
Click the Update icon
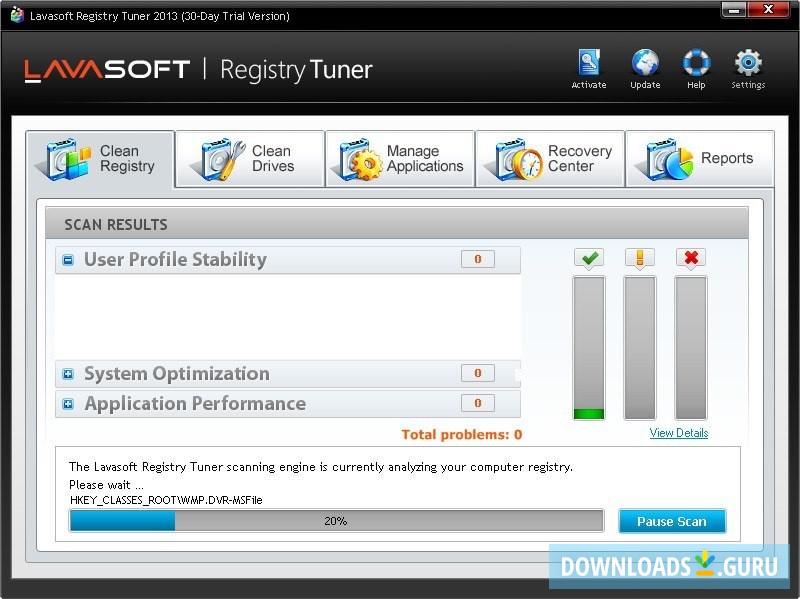pos(644,67)
